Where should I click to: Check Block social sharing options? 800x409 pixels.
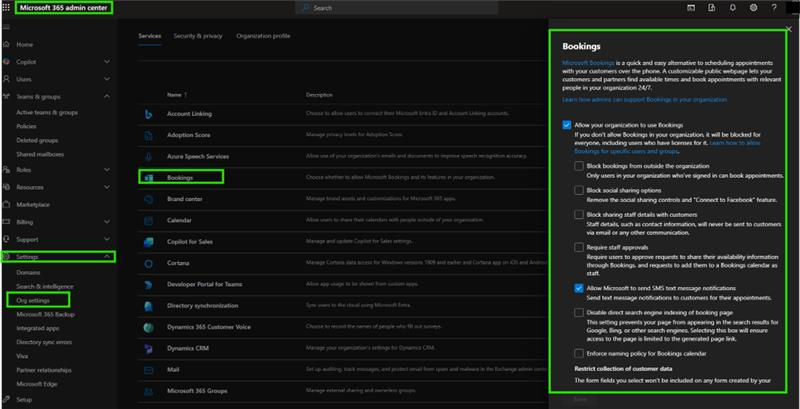[x=579, y=190]
